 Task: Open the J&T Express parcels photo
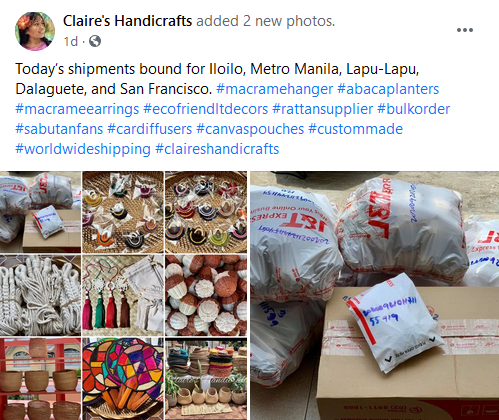pyautogui.click(x=375, y=296)
